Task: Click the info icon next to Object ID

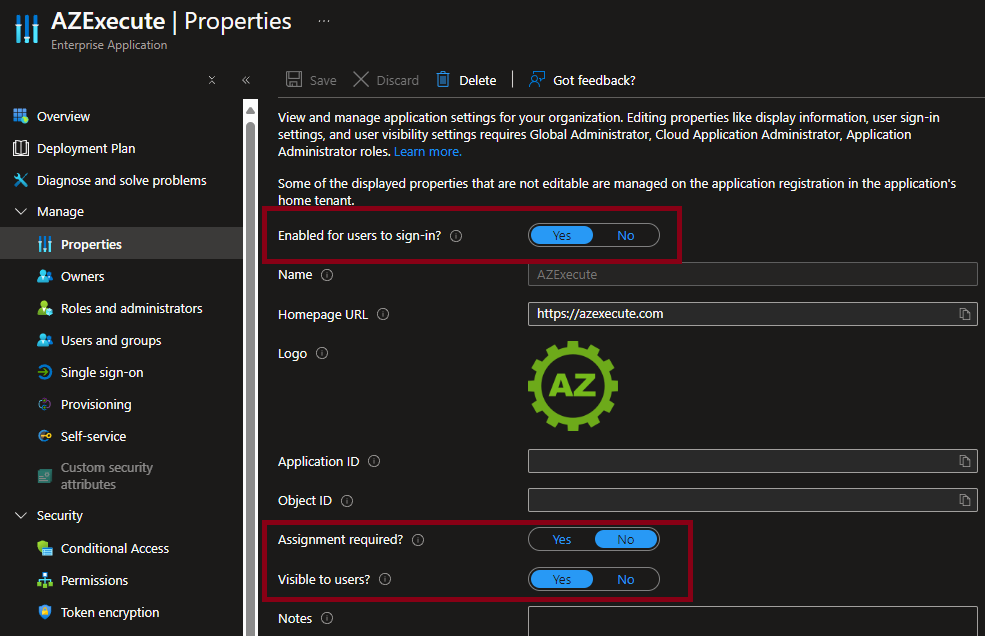Action: pos(347,501)
